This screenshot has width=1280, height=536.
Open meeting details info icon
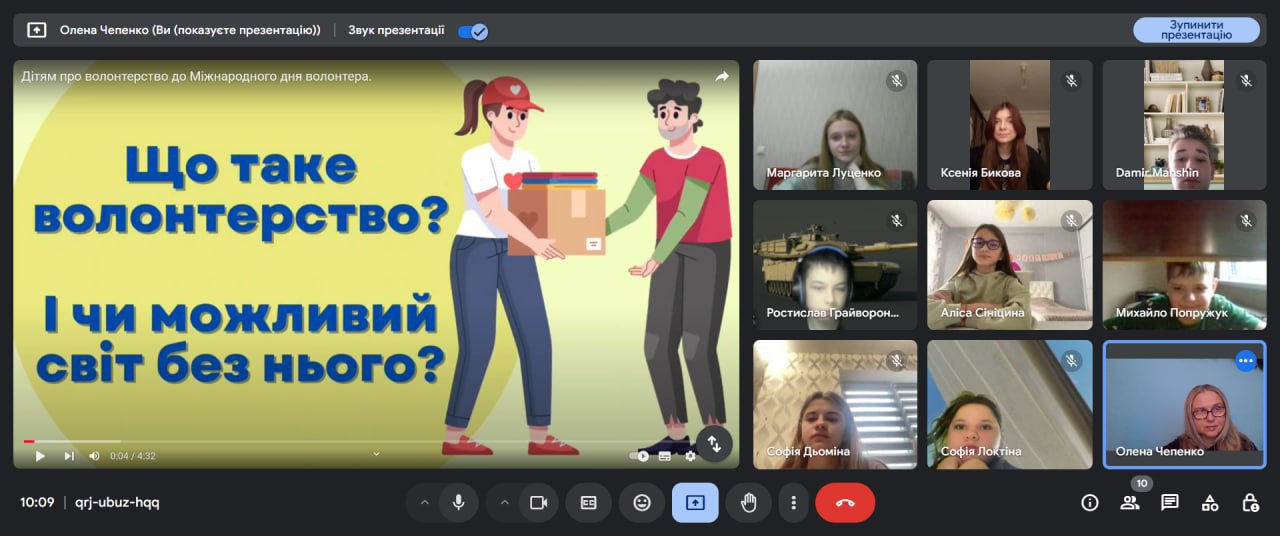(x=1090, y=503)
